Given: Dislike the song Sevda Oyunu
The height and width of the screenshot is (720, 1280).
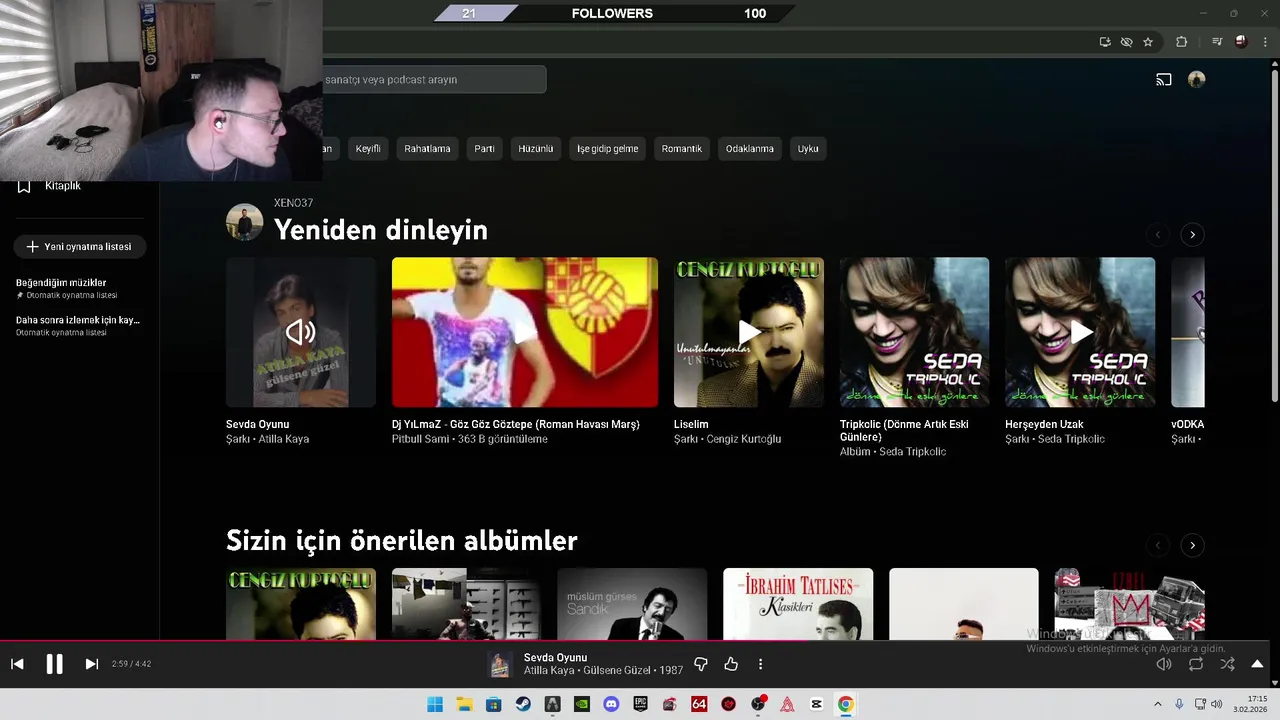Looking at the screenshot, I should [x=701, y=664].
